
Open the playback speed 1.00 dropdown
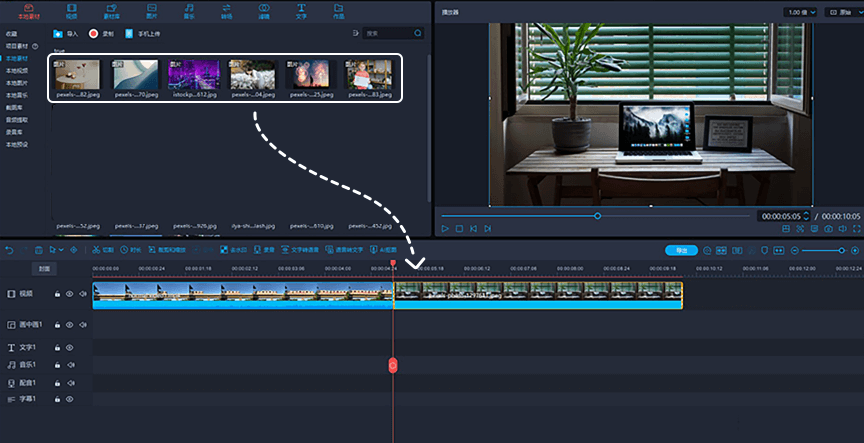tap(800, 12)
